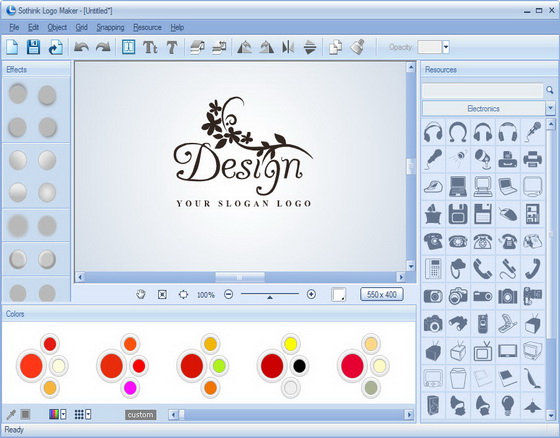Open the Snapping menu

(110, 28)
